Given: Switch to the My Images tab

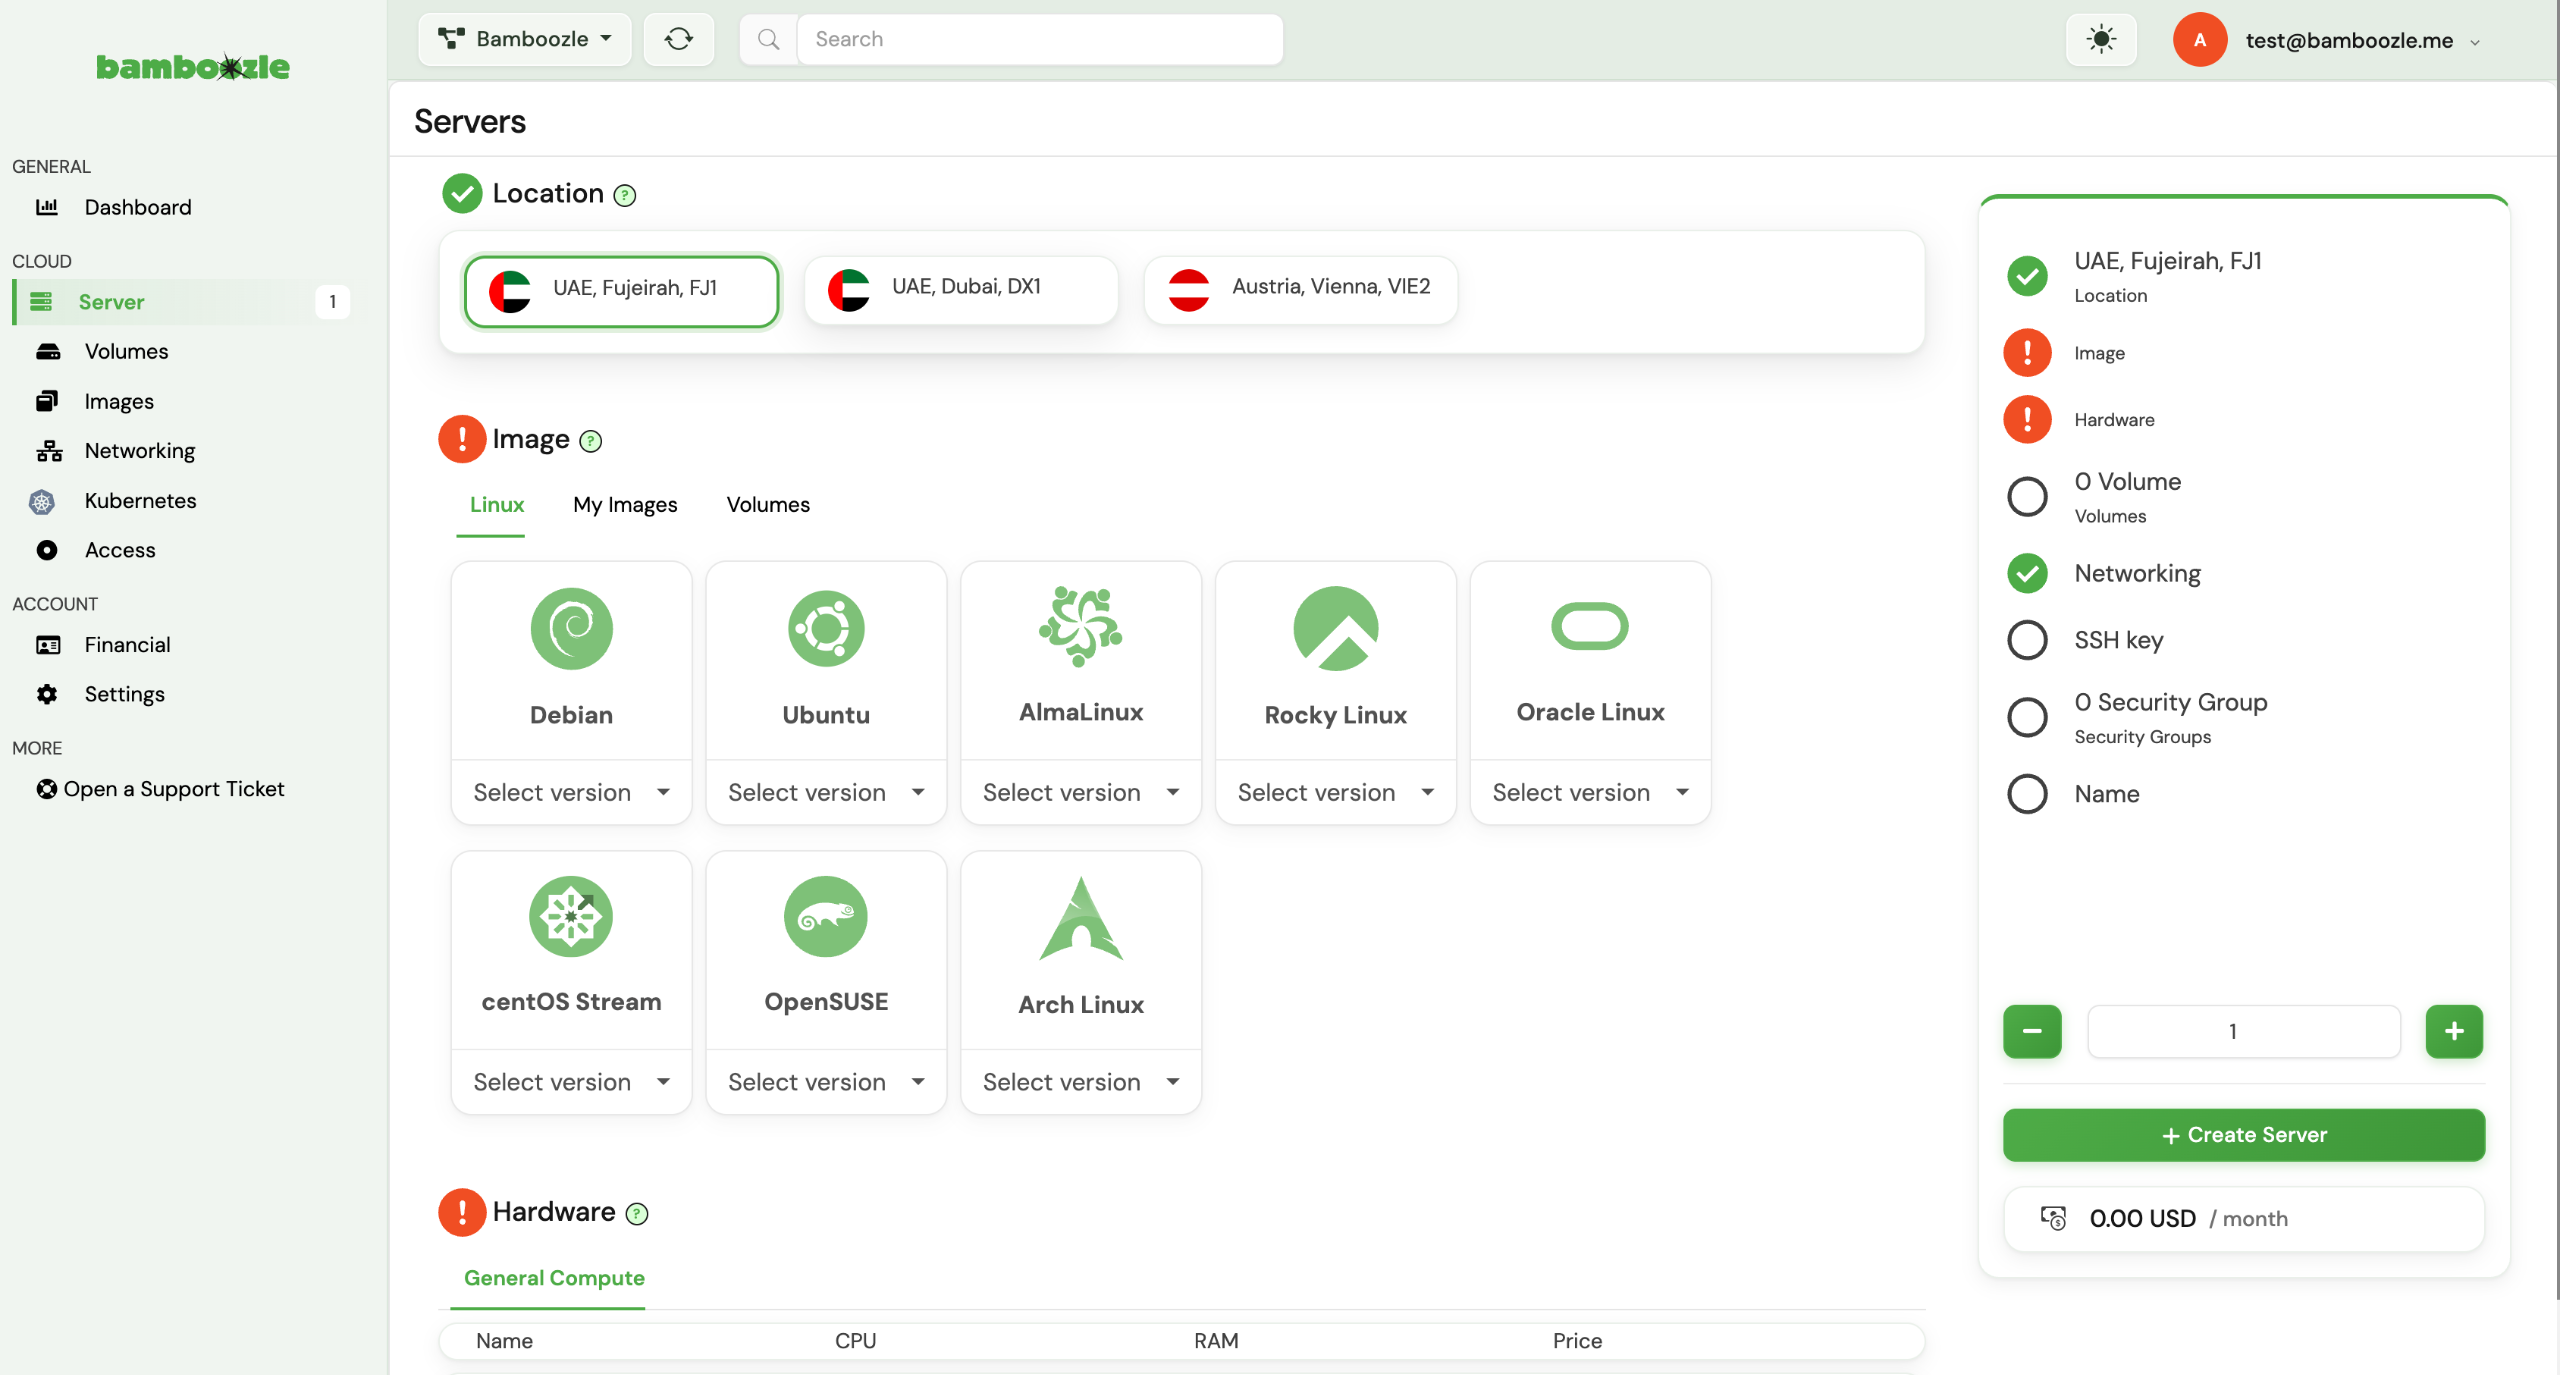Looking at the screenshot, I should pyautogui.click(x=625, y=505).
